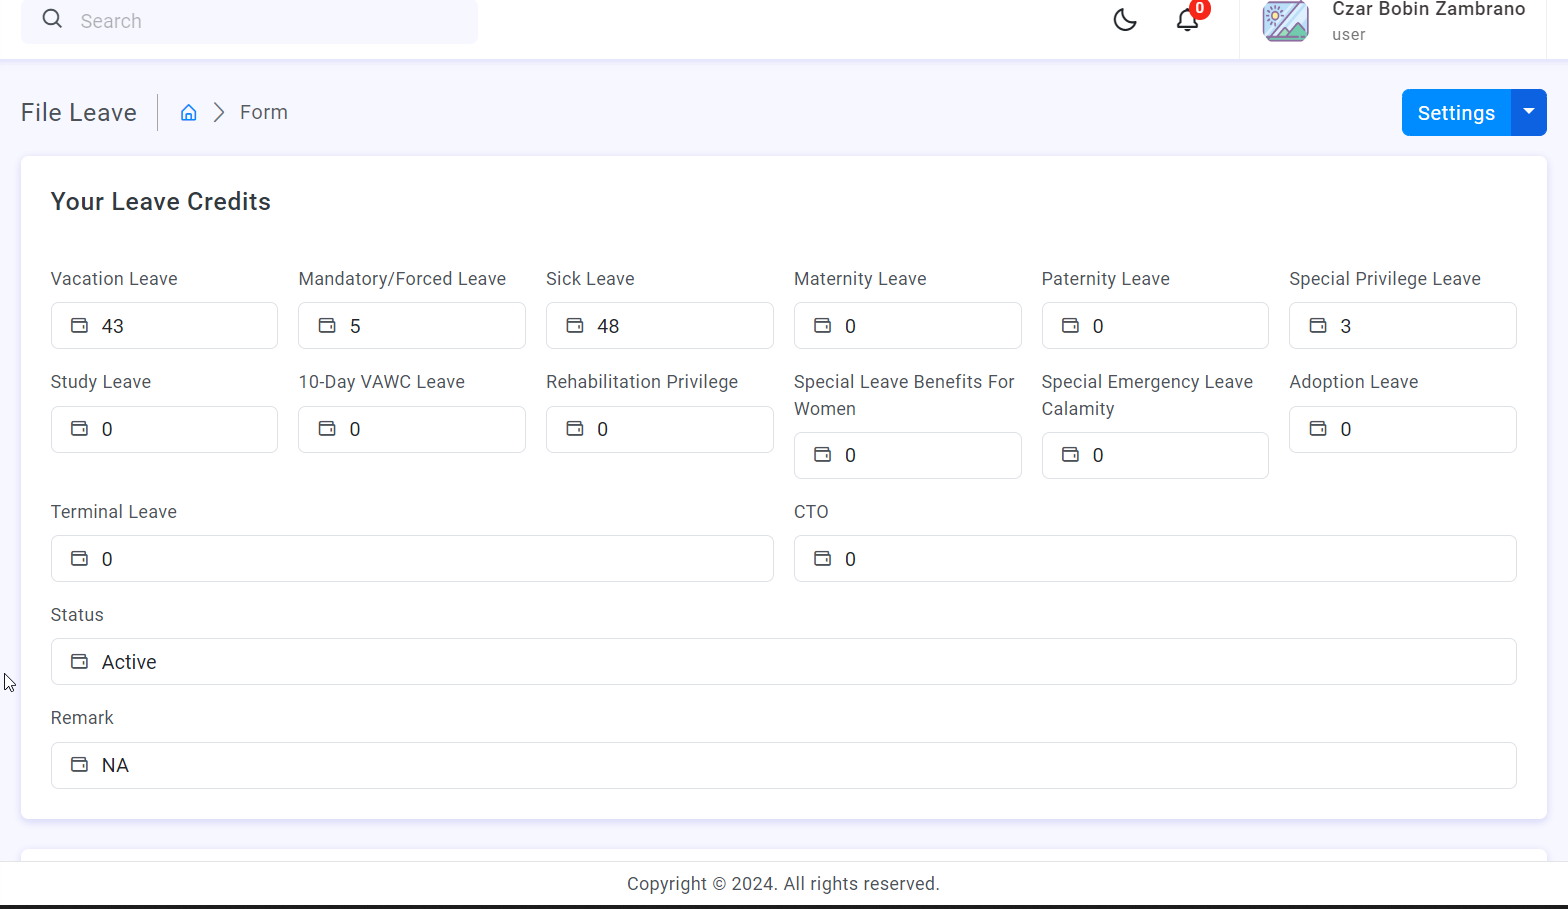Go to home via breadcrumb icon

pos(188,113)
